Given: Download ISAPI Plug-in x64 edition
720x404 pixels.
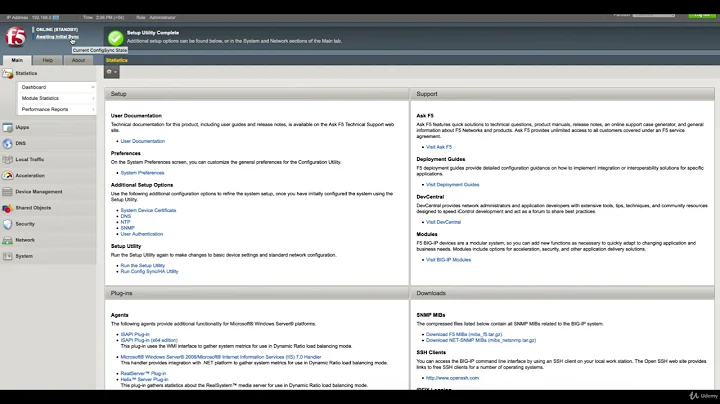Looking at the screenshot, I should point(149,341).
